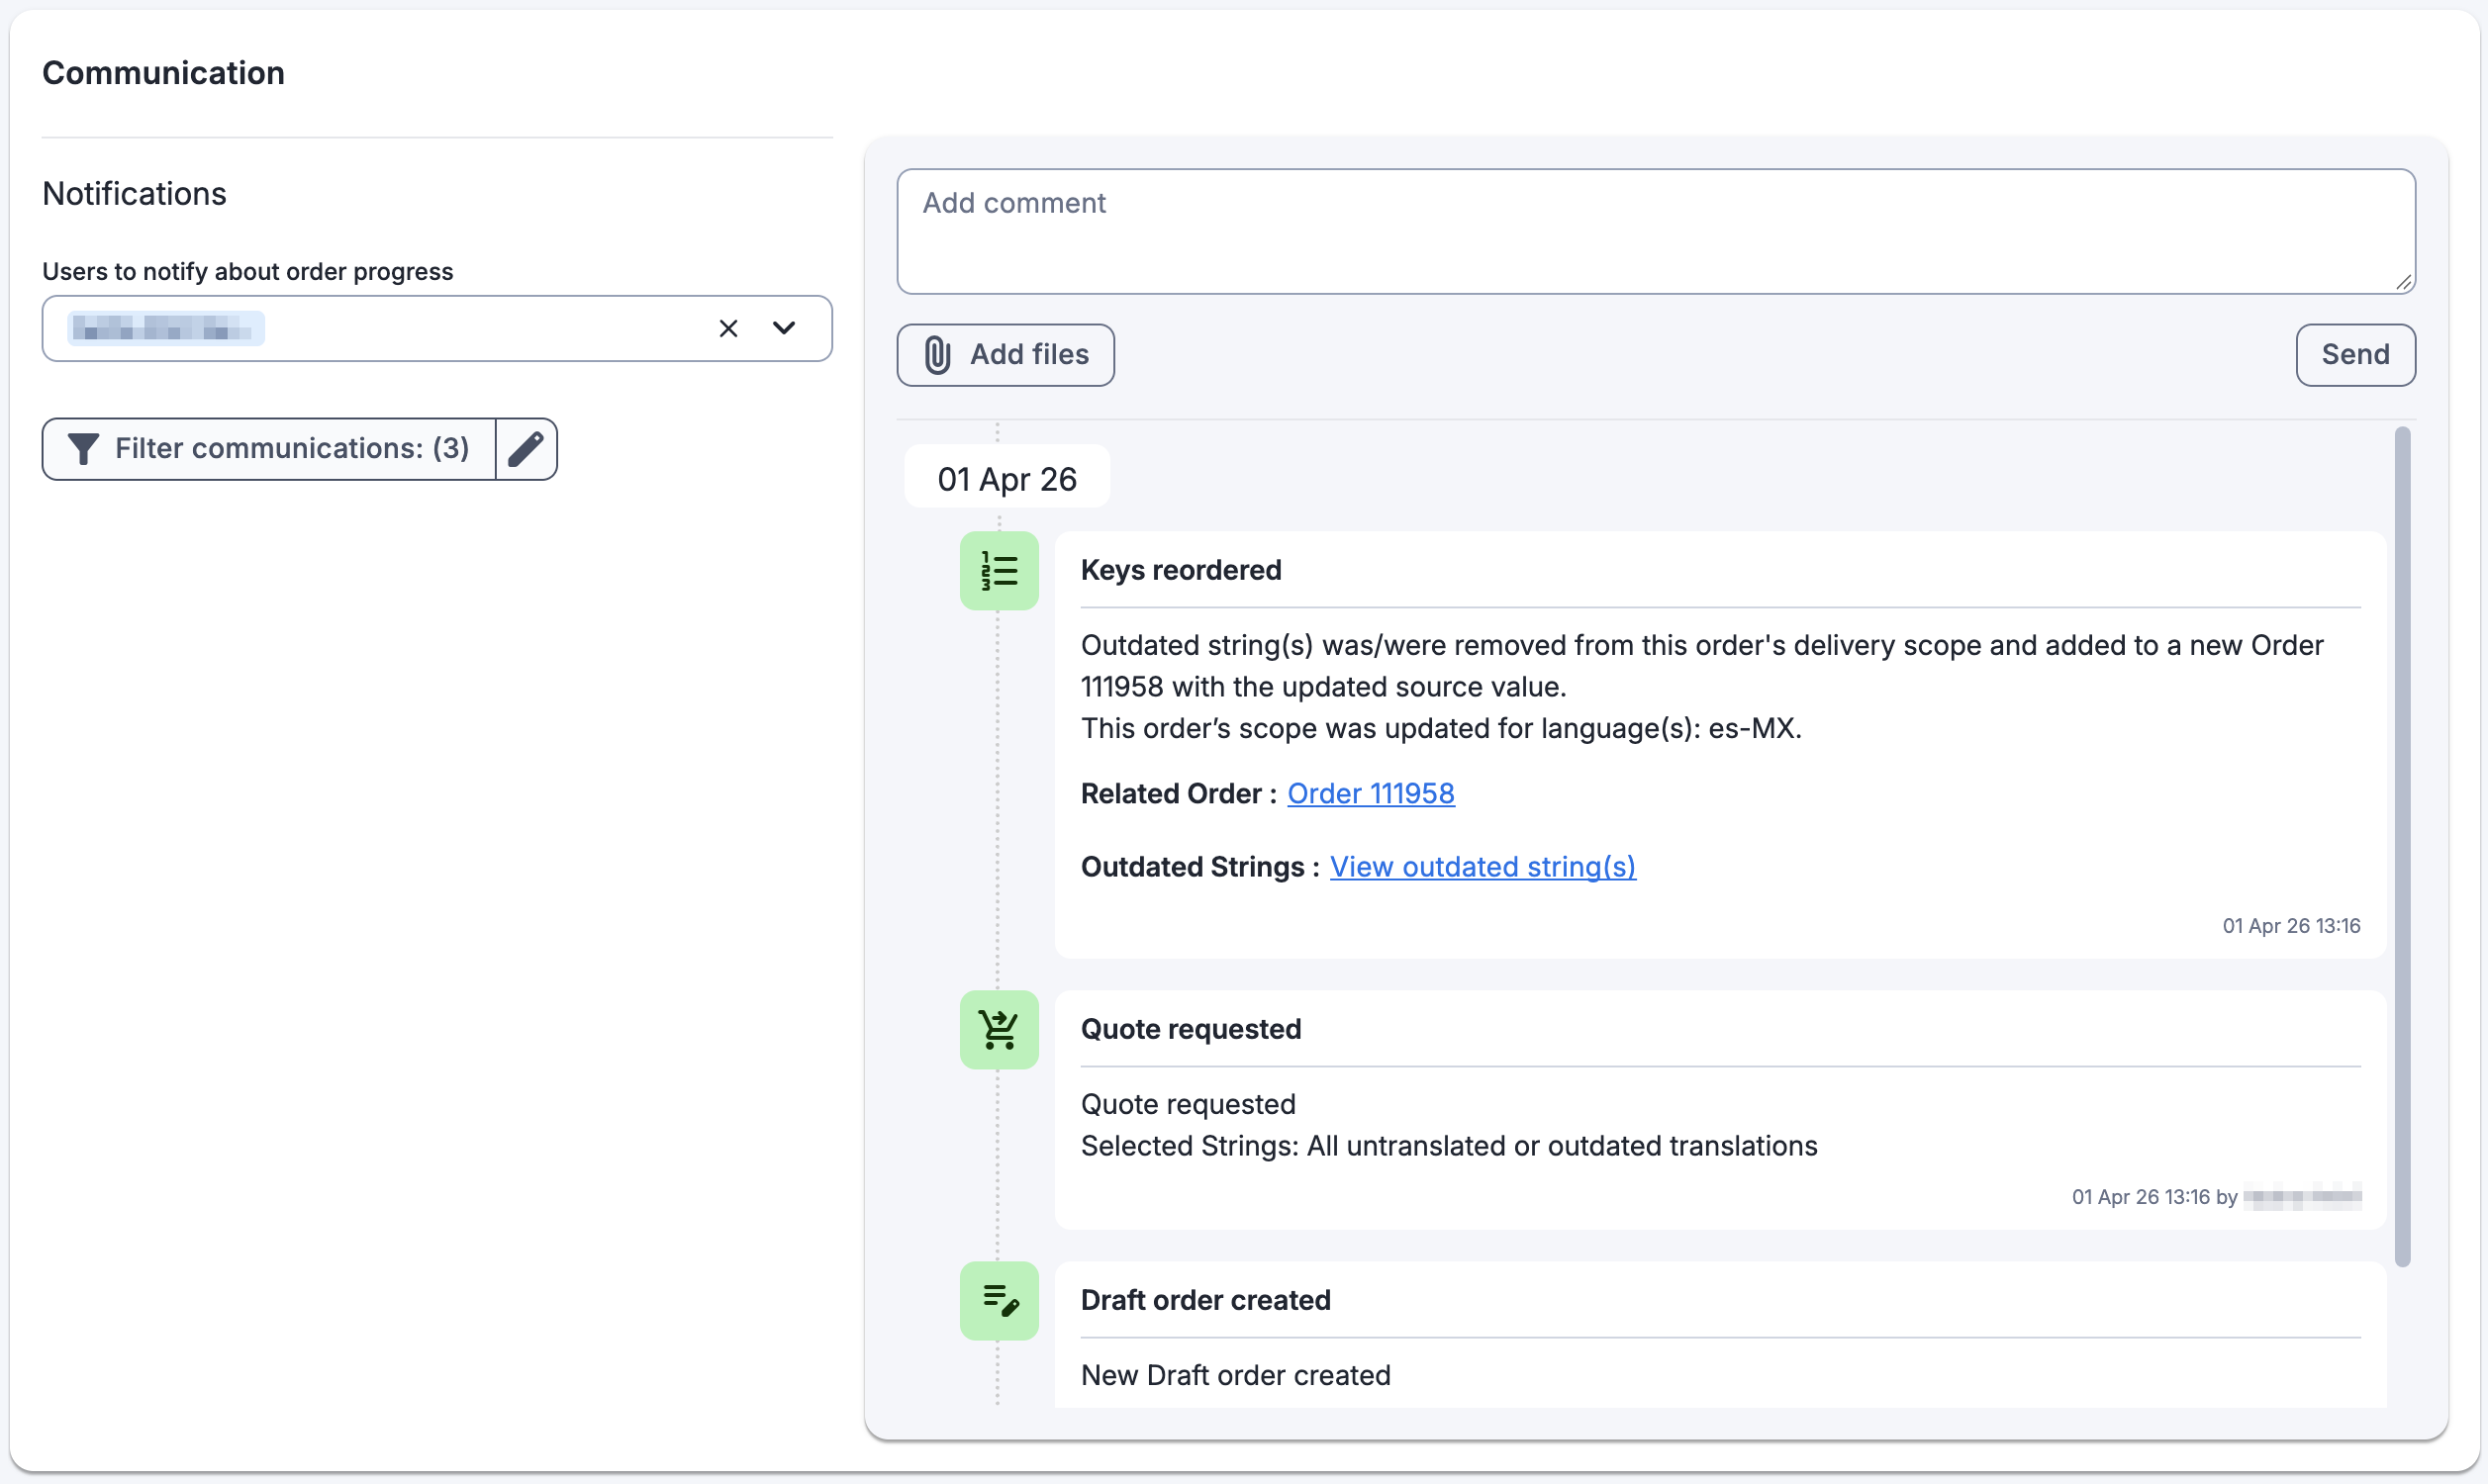This screenshot has width=2488, height=1484.
Task: Focus the Add comment text box
Action: coord(1656,231)
